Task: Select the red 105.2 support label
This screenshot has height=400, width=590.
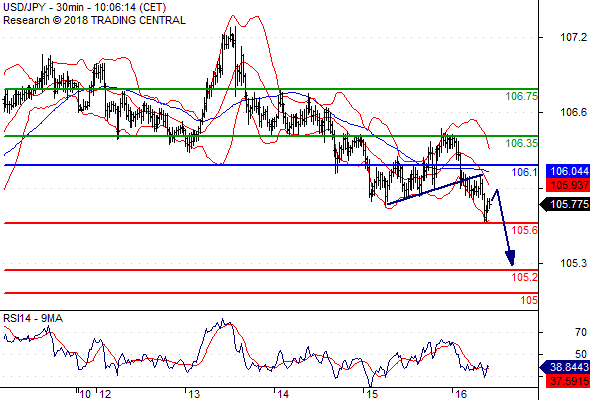Action: pos(525,277)
